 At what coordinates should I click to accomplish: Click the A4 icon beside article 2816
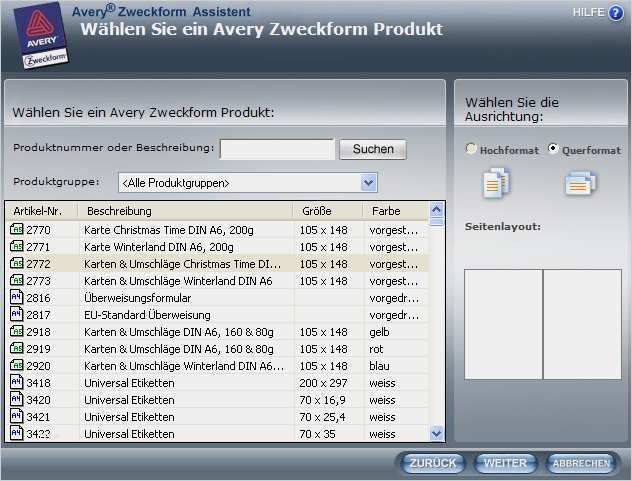coord(17,297)
